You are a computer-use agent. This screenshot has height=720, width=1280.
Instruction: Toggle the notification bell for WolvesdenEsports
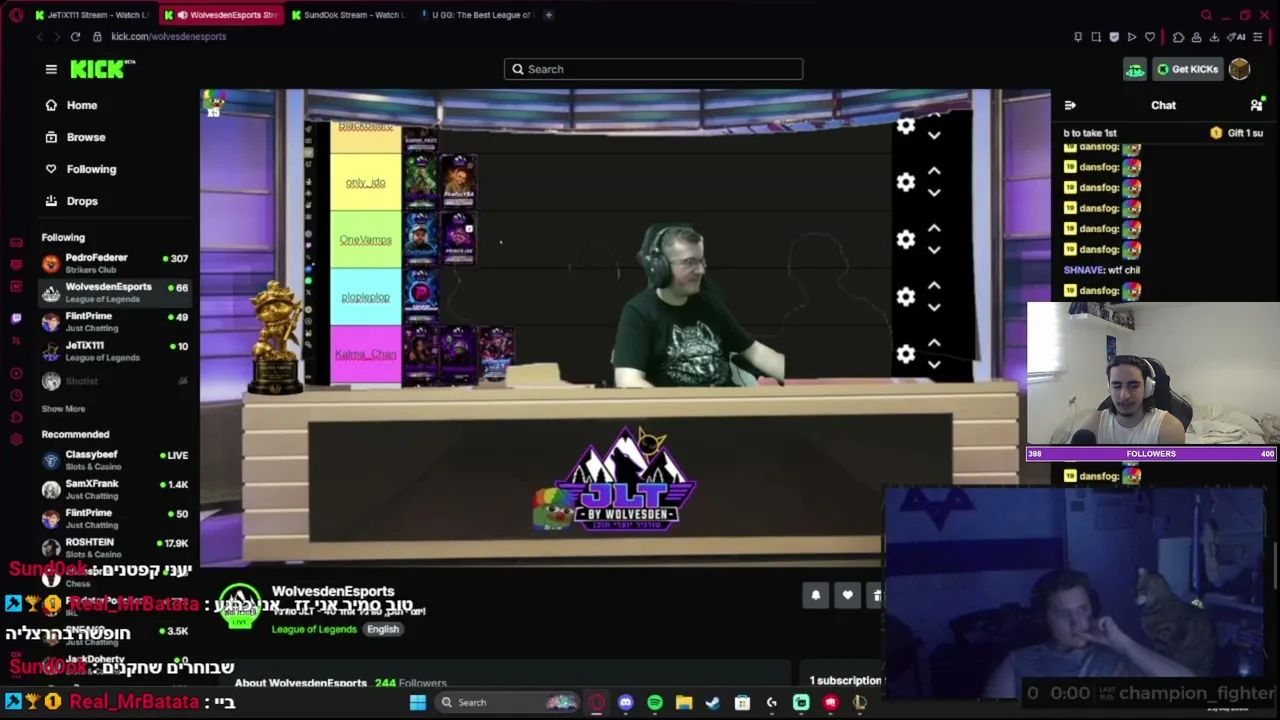(816, 595)
